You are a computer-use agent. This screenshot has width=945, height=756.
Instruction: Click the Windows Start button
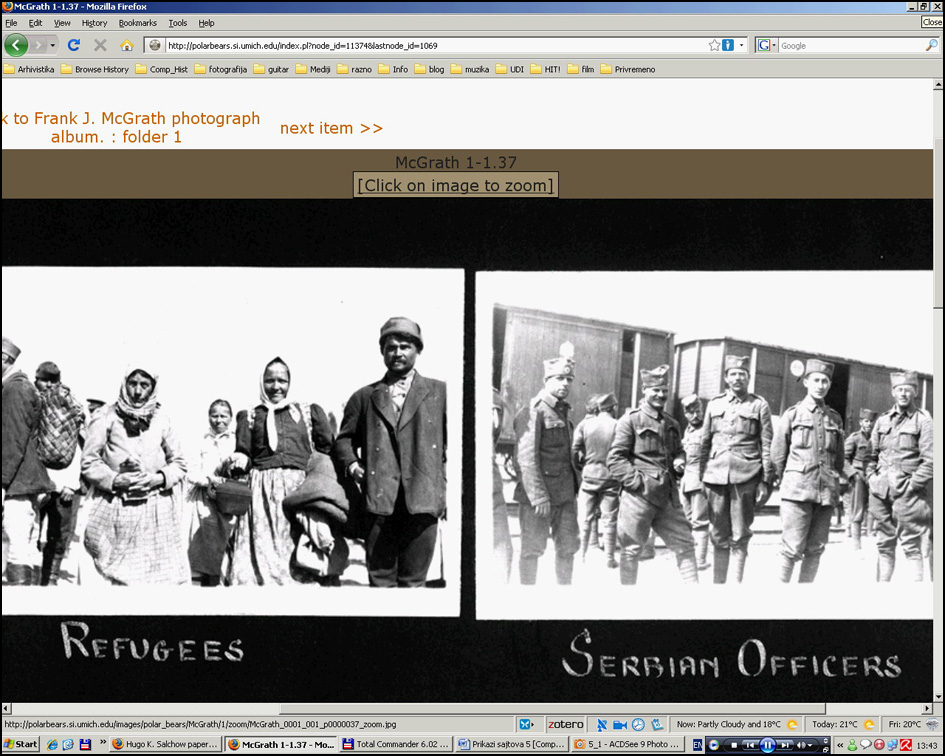(x=20, y=744)
